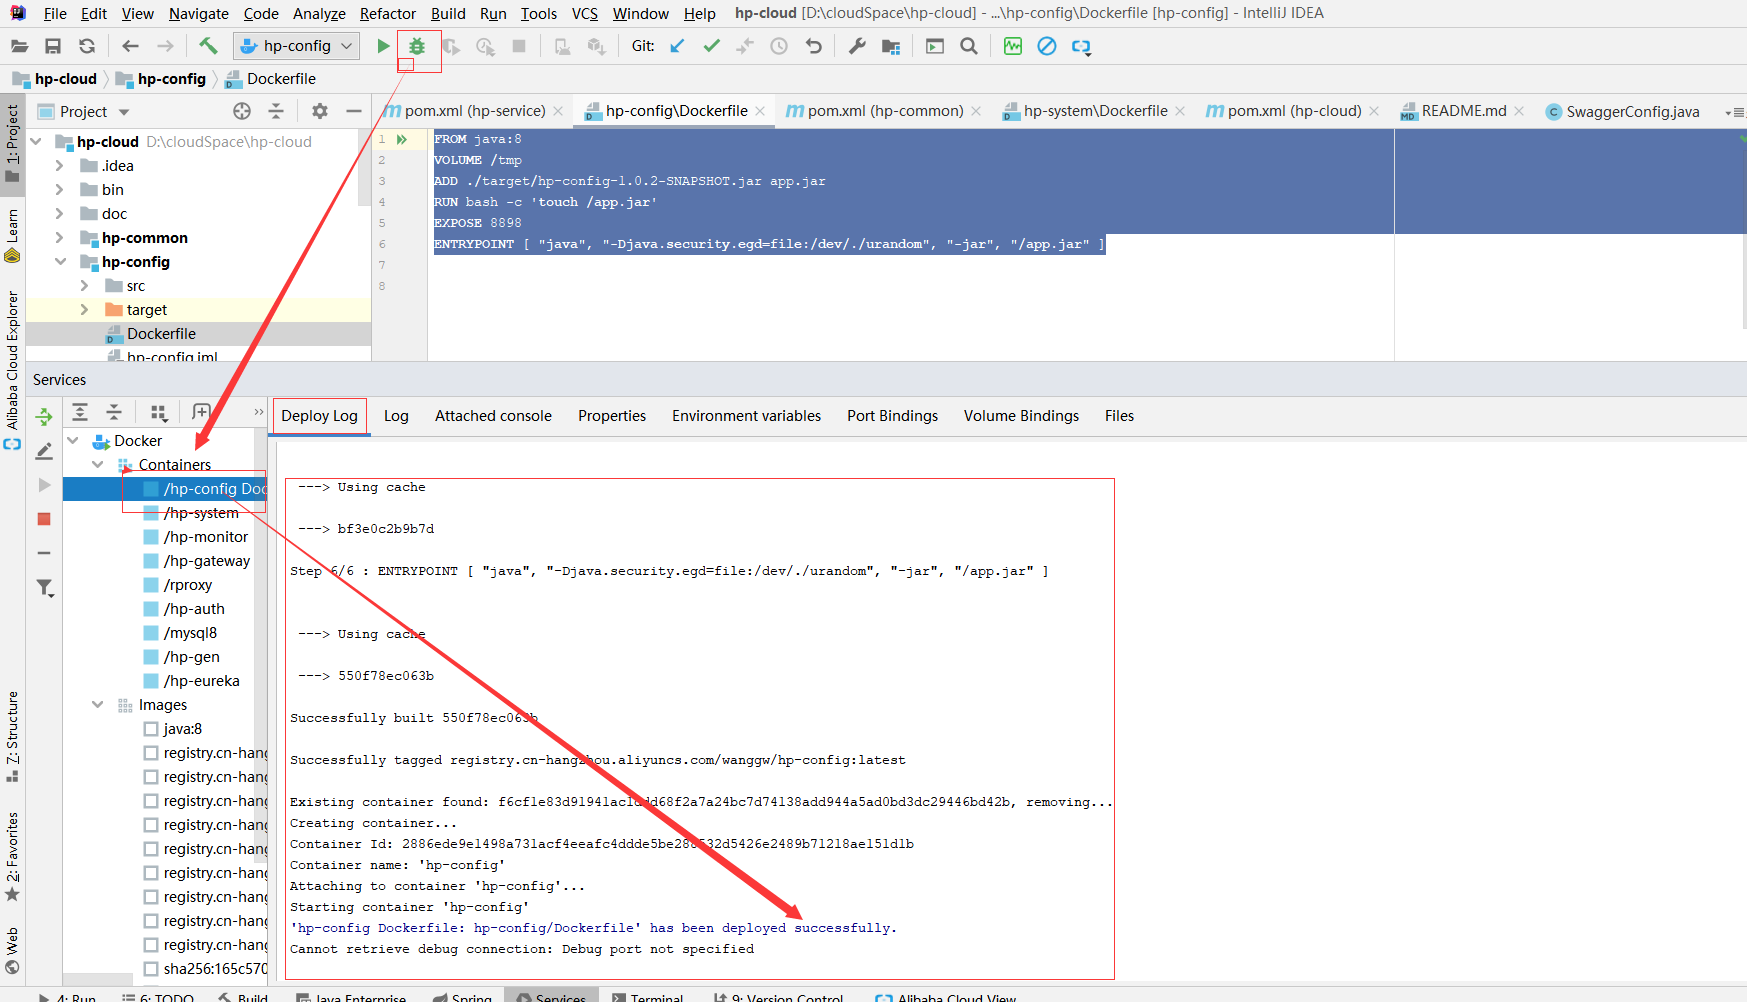Open Project panel gear options
The height and width of the screenshot is (1002, 1747).
[320, 111]
